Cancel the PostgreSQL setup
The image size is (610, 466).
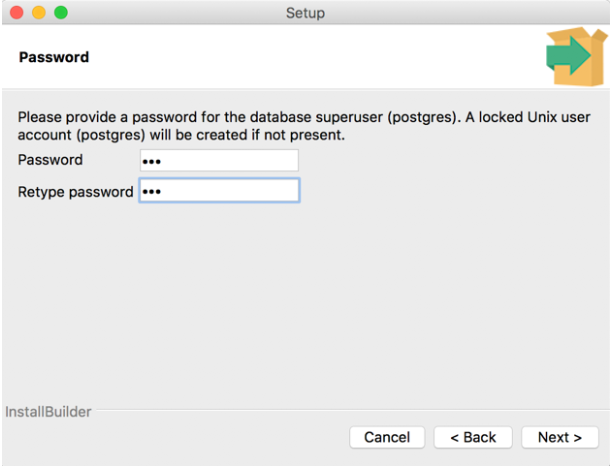pyautogui.click(x=387, y=437)
